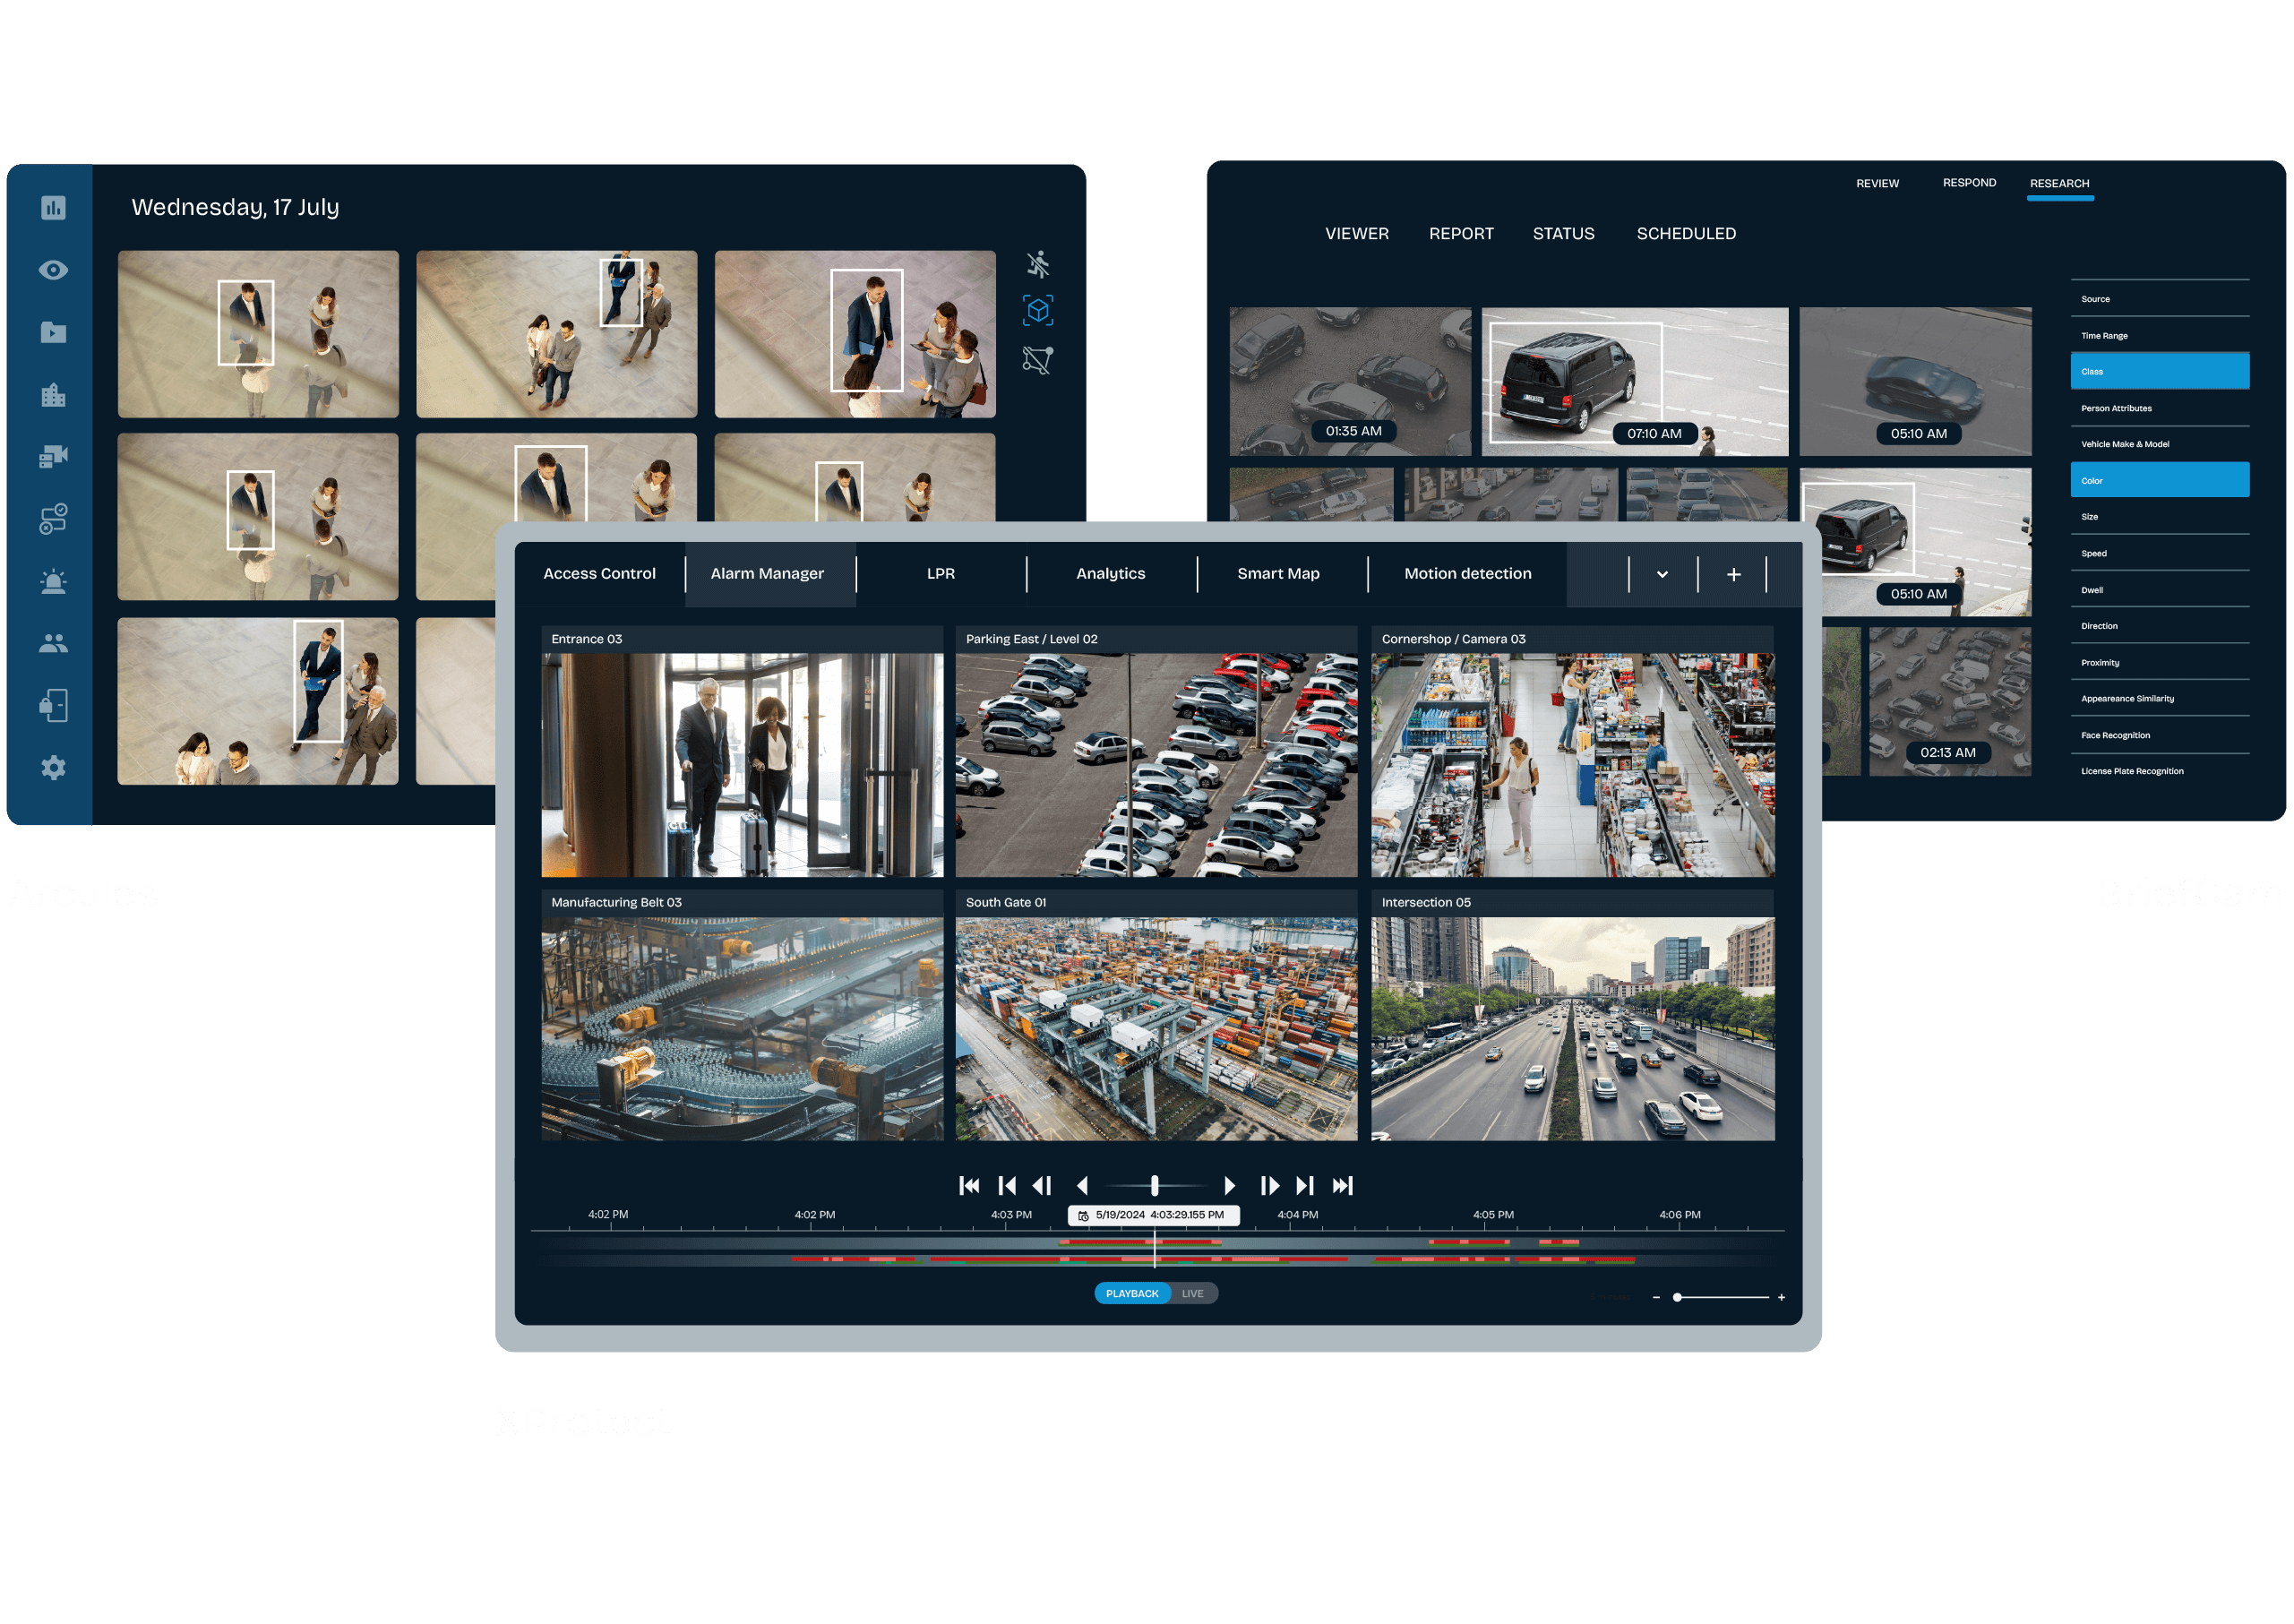
Task: Expand the Time Range filter
Action: pyautogui.click(x=2159, y=336)
